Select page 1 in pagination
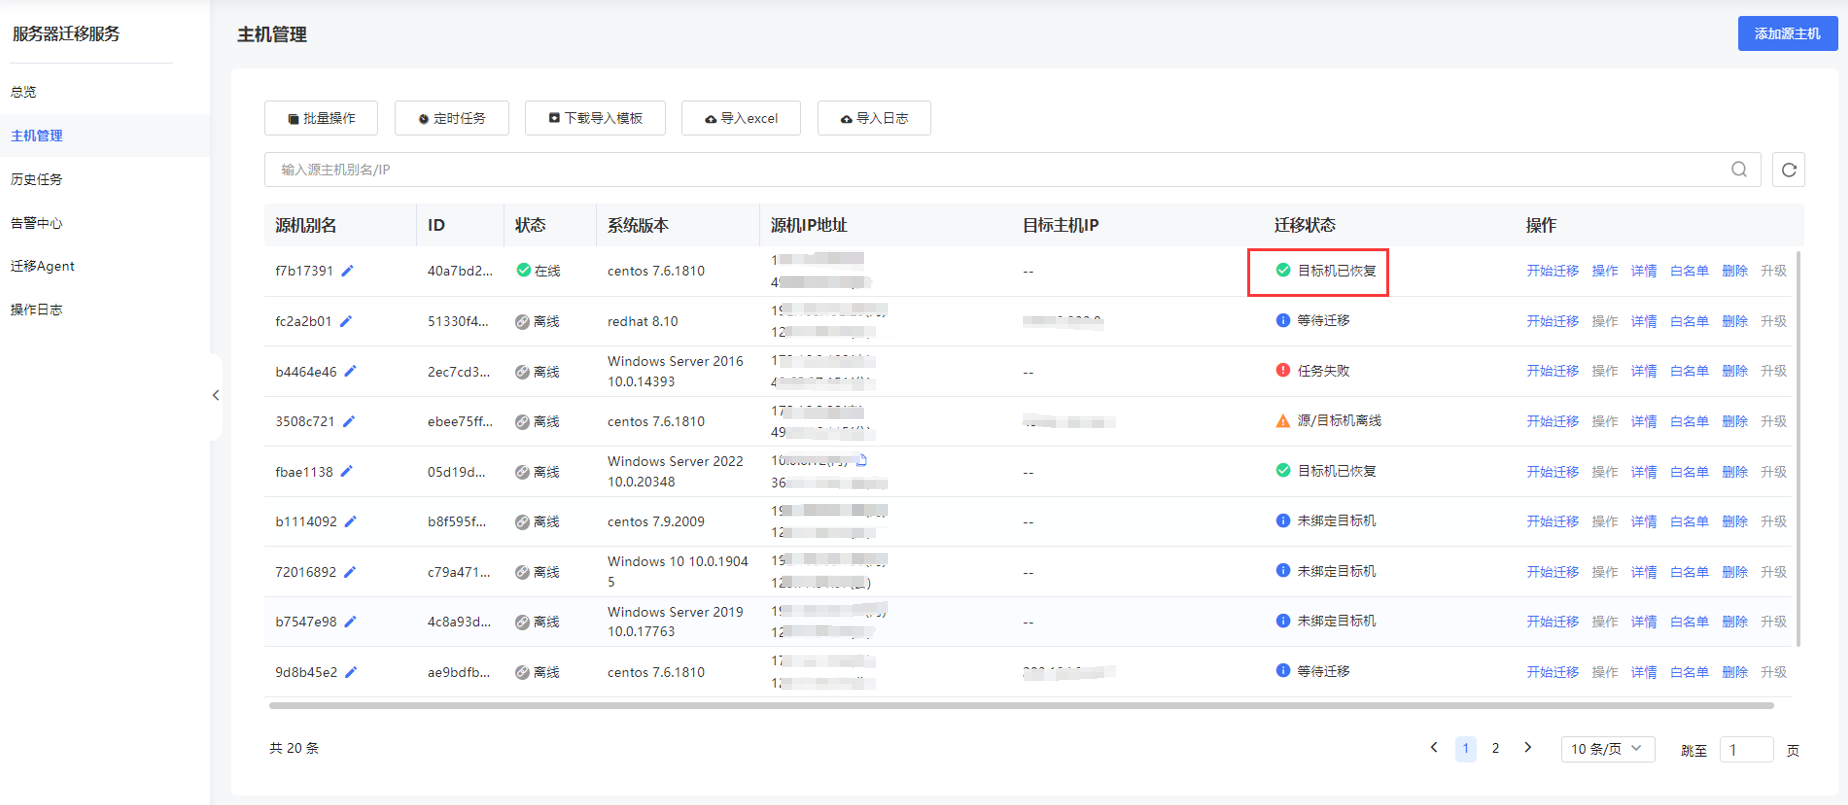Screen dimensions: 1848x805 (1466, 748)
